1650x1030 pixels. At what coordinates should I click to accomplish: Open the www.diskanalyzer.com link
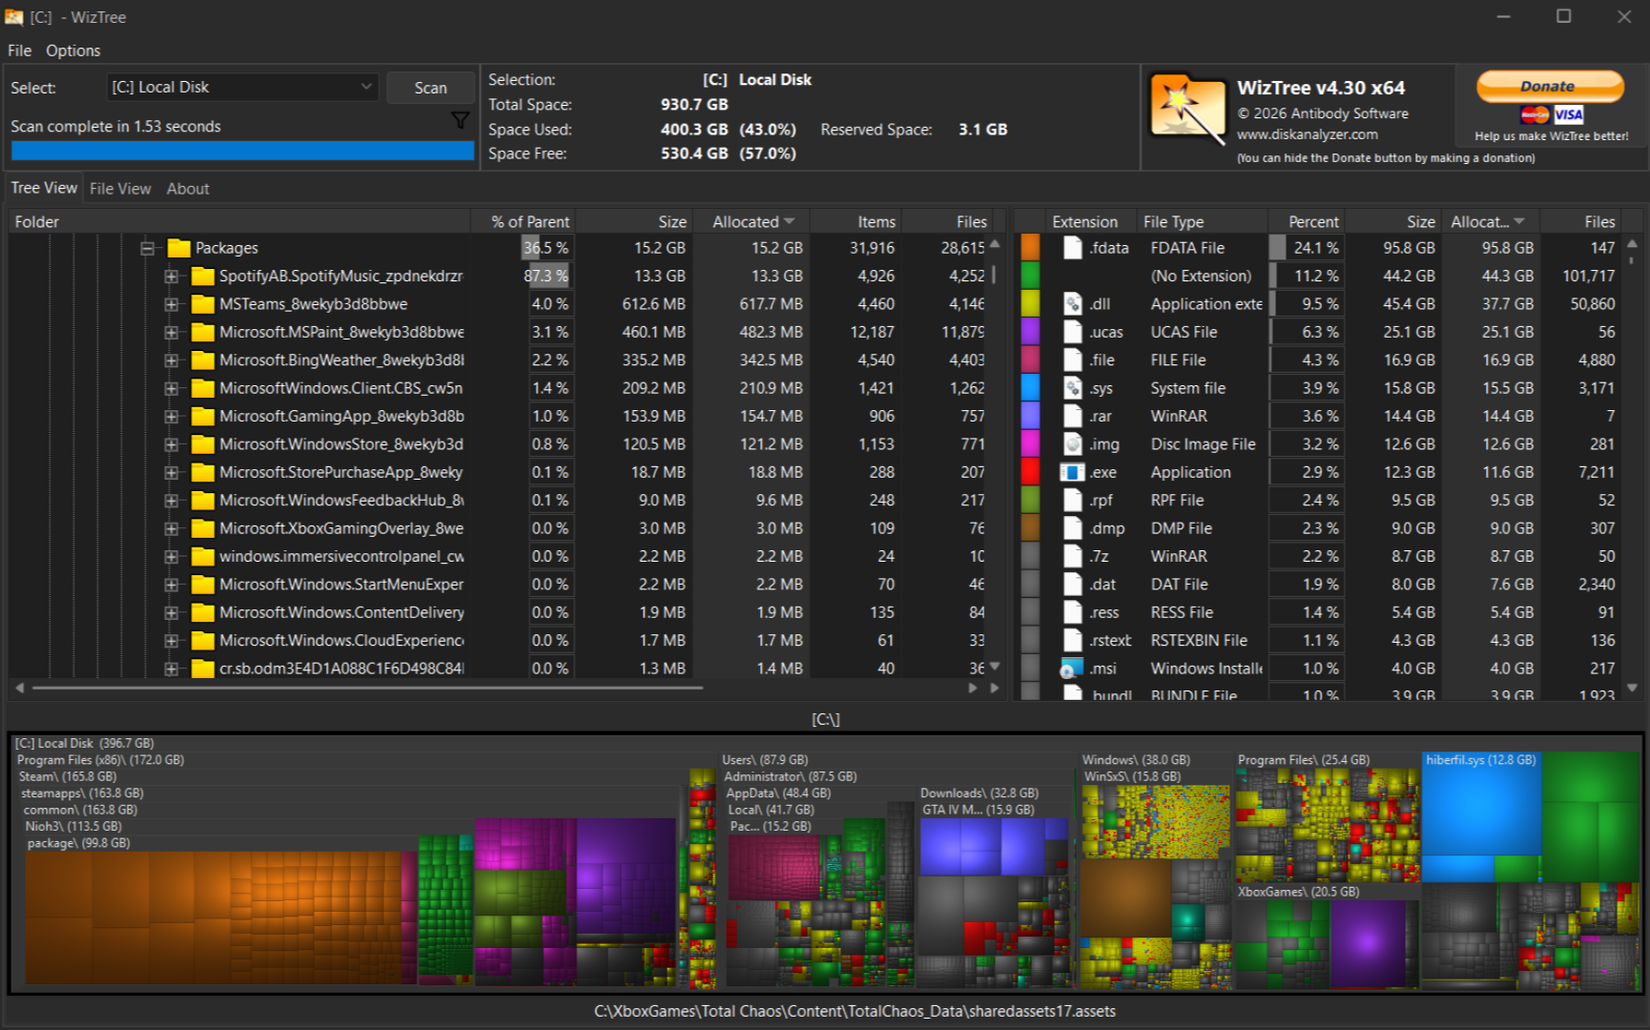(1307, 134)
